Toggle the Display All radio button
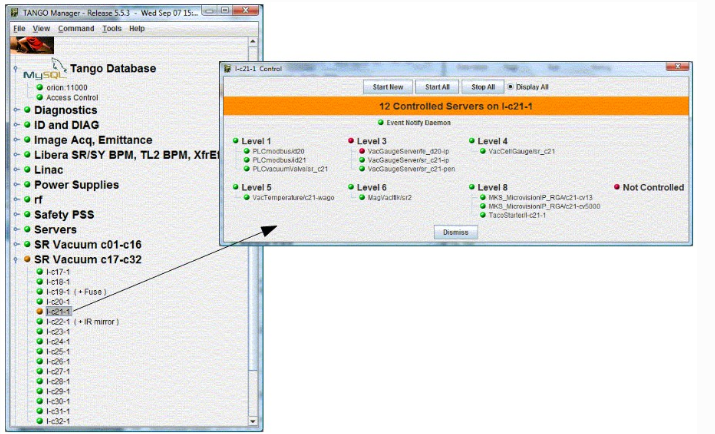Image resolution: width=715 pixels, height=434 pixels. click(x=510, y=87)
